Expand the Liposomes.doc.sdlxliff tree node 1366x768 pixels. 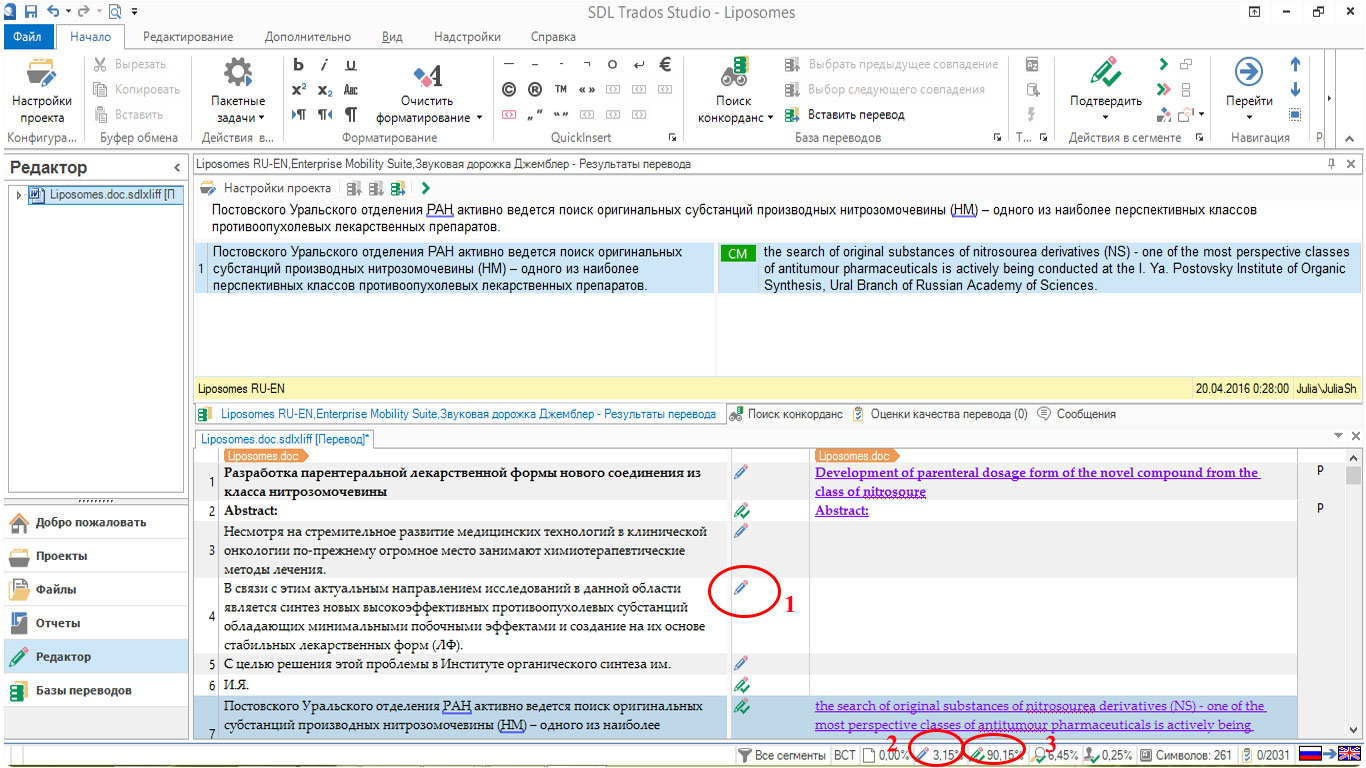(x=19, y=195)
